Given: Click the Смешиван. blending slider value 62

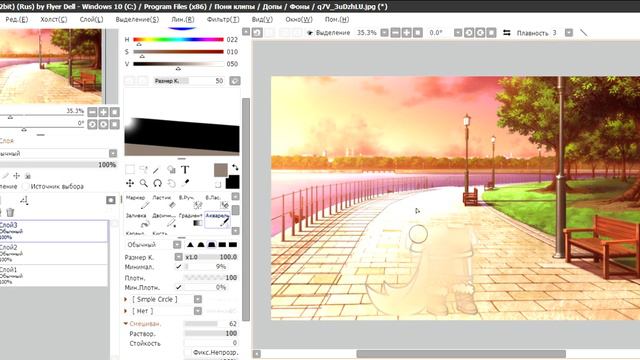Looking at the screenshot, I should pos(211,324).
